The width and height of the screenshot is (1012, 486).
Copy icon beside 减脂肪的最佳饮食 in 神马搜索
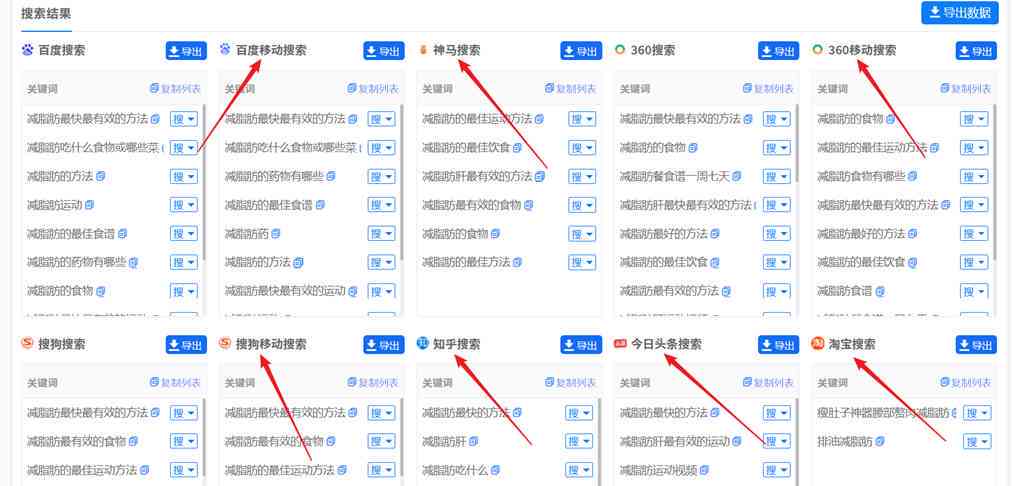tap(518, 148)
